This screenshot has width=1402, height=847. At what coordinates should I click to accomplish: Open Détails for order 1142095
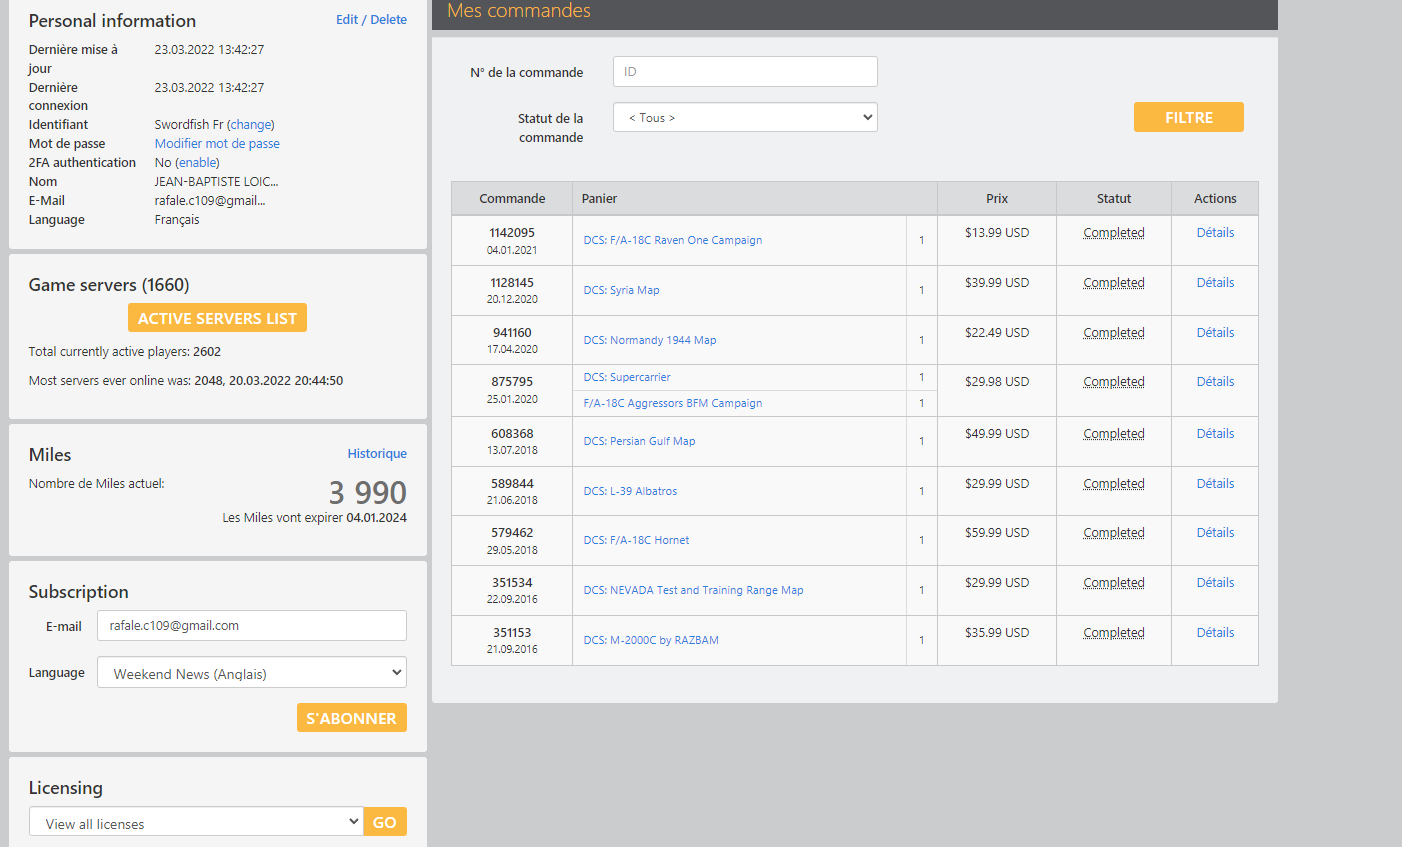pyautogui.click(x=1215, y=233)
